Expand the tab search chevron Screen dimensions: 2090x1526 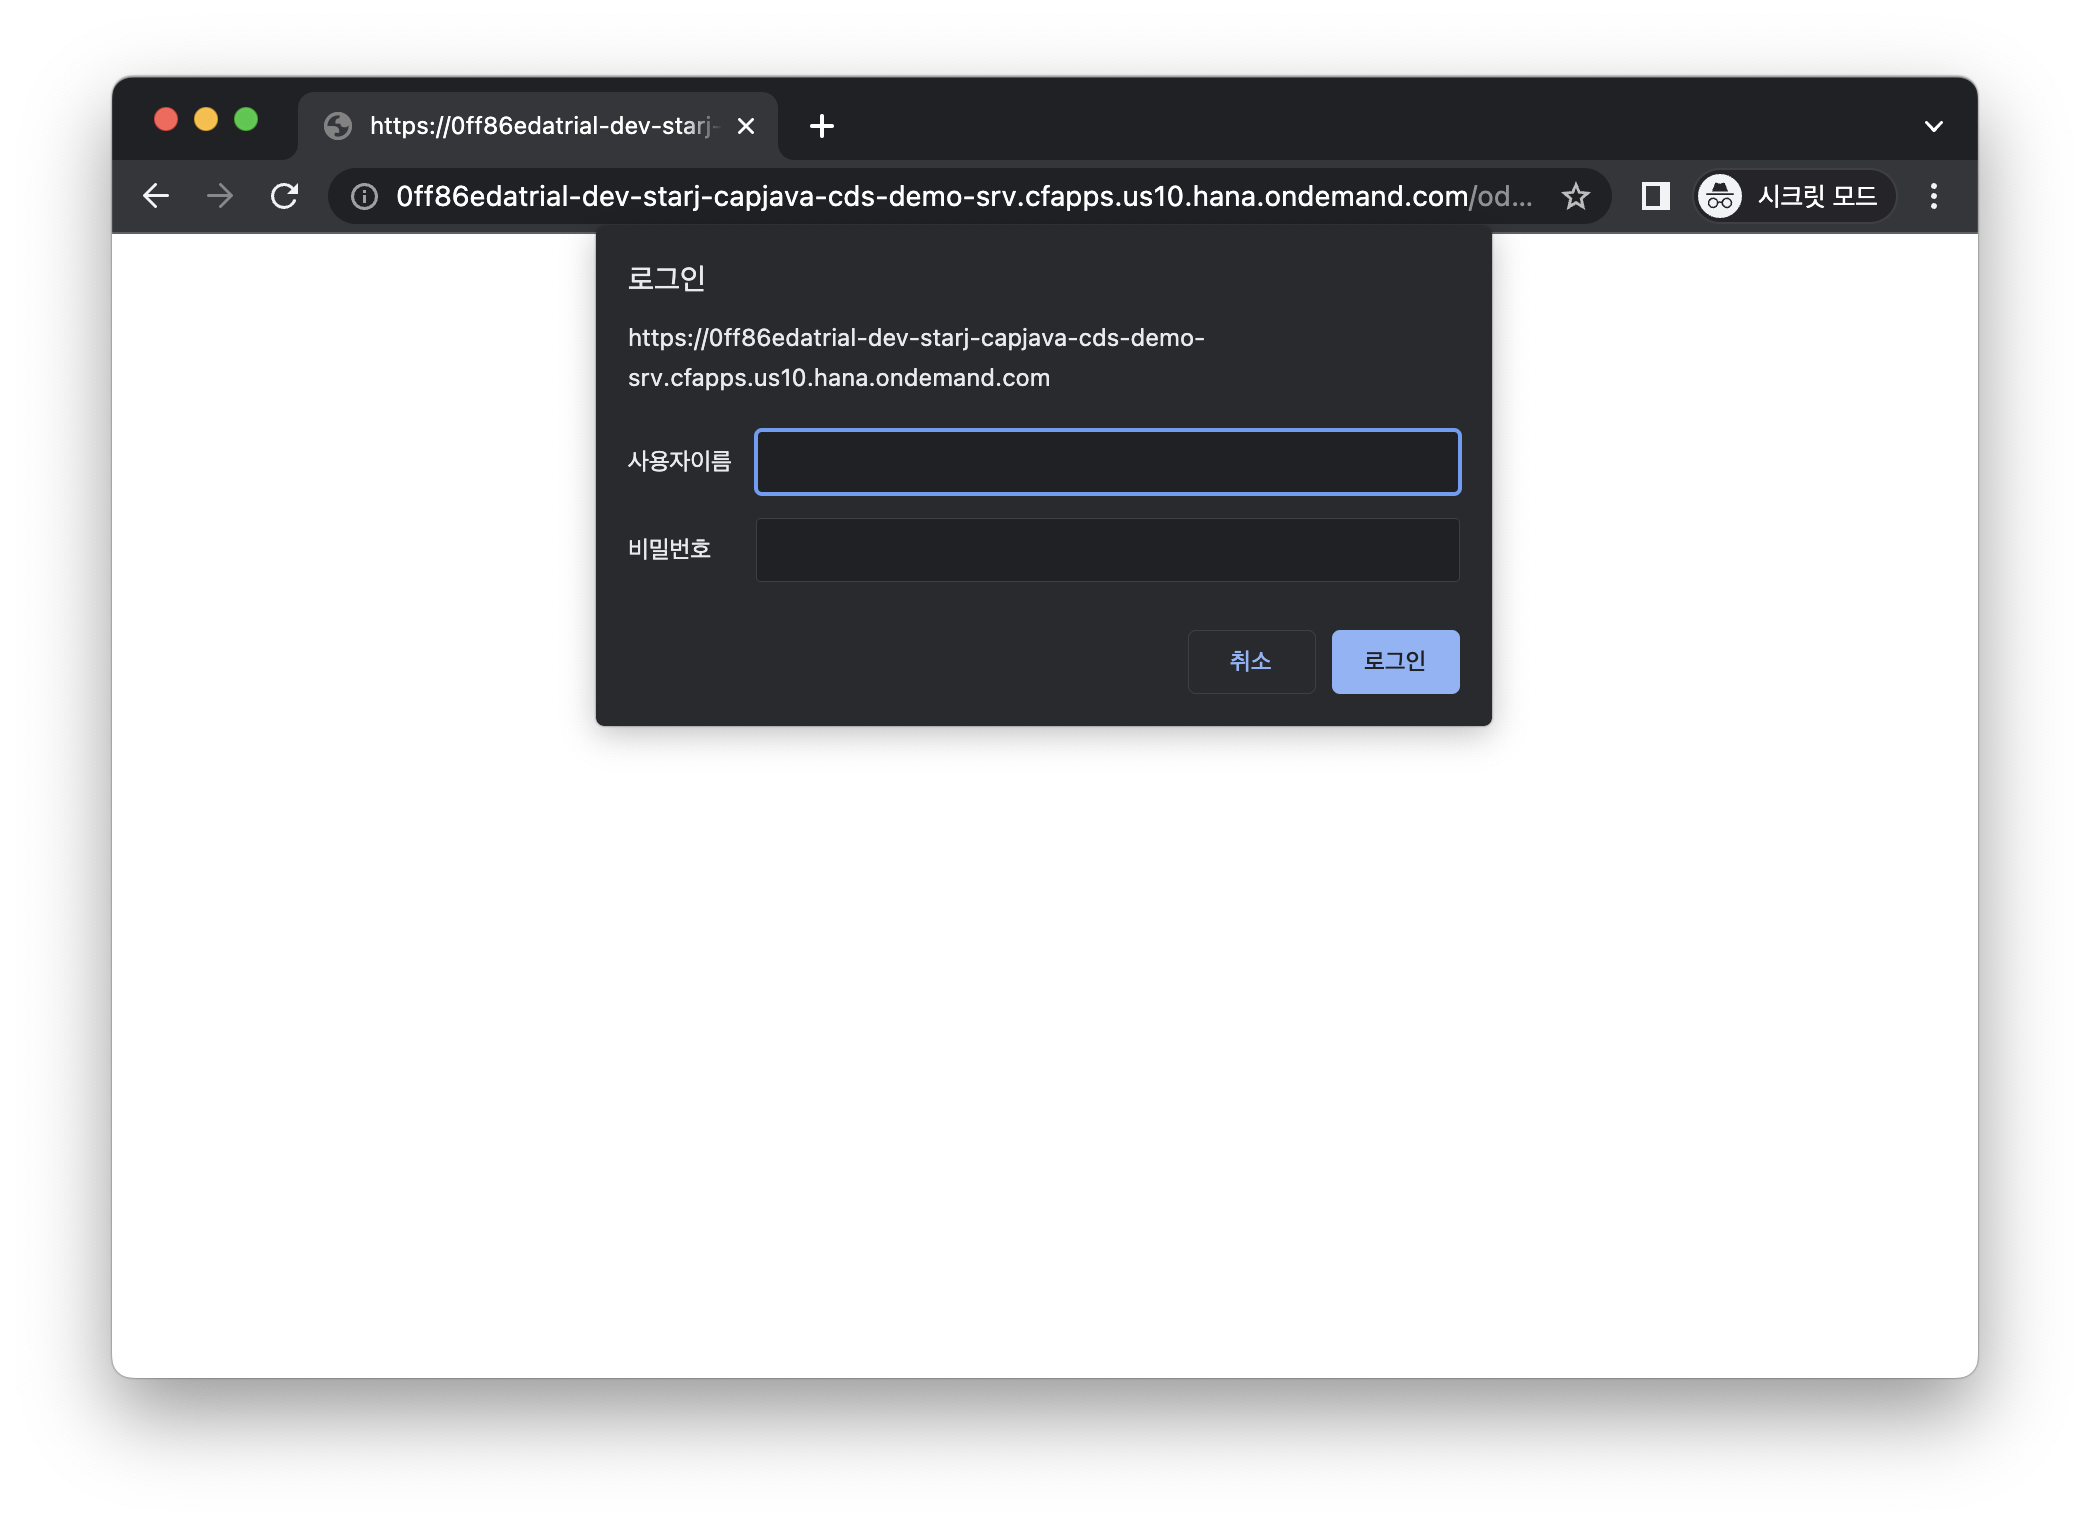(1933, 126)
